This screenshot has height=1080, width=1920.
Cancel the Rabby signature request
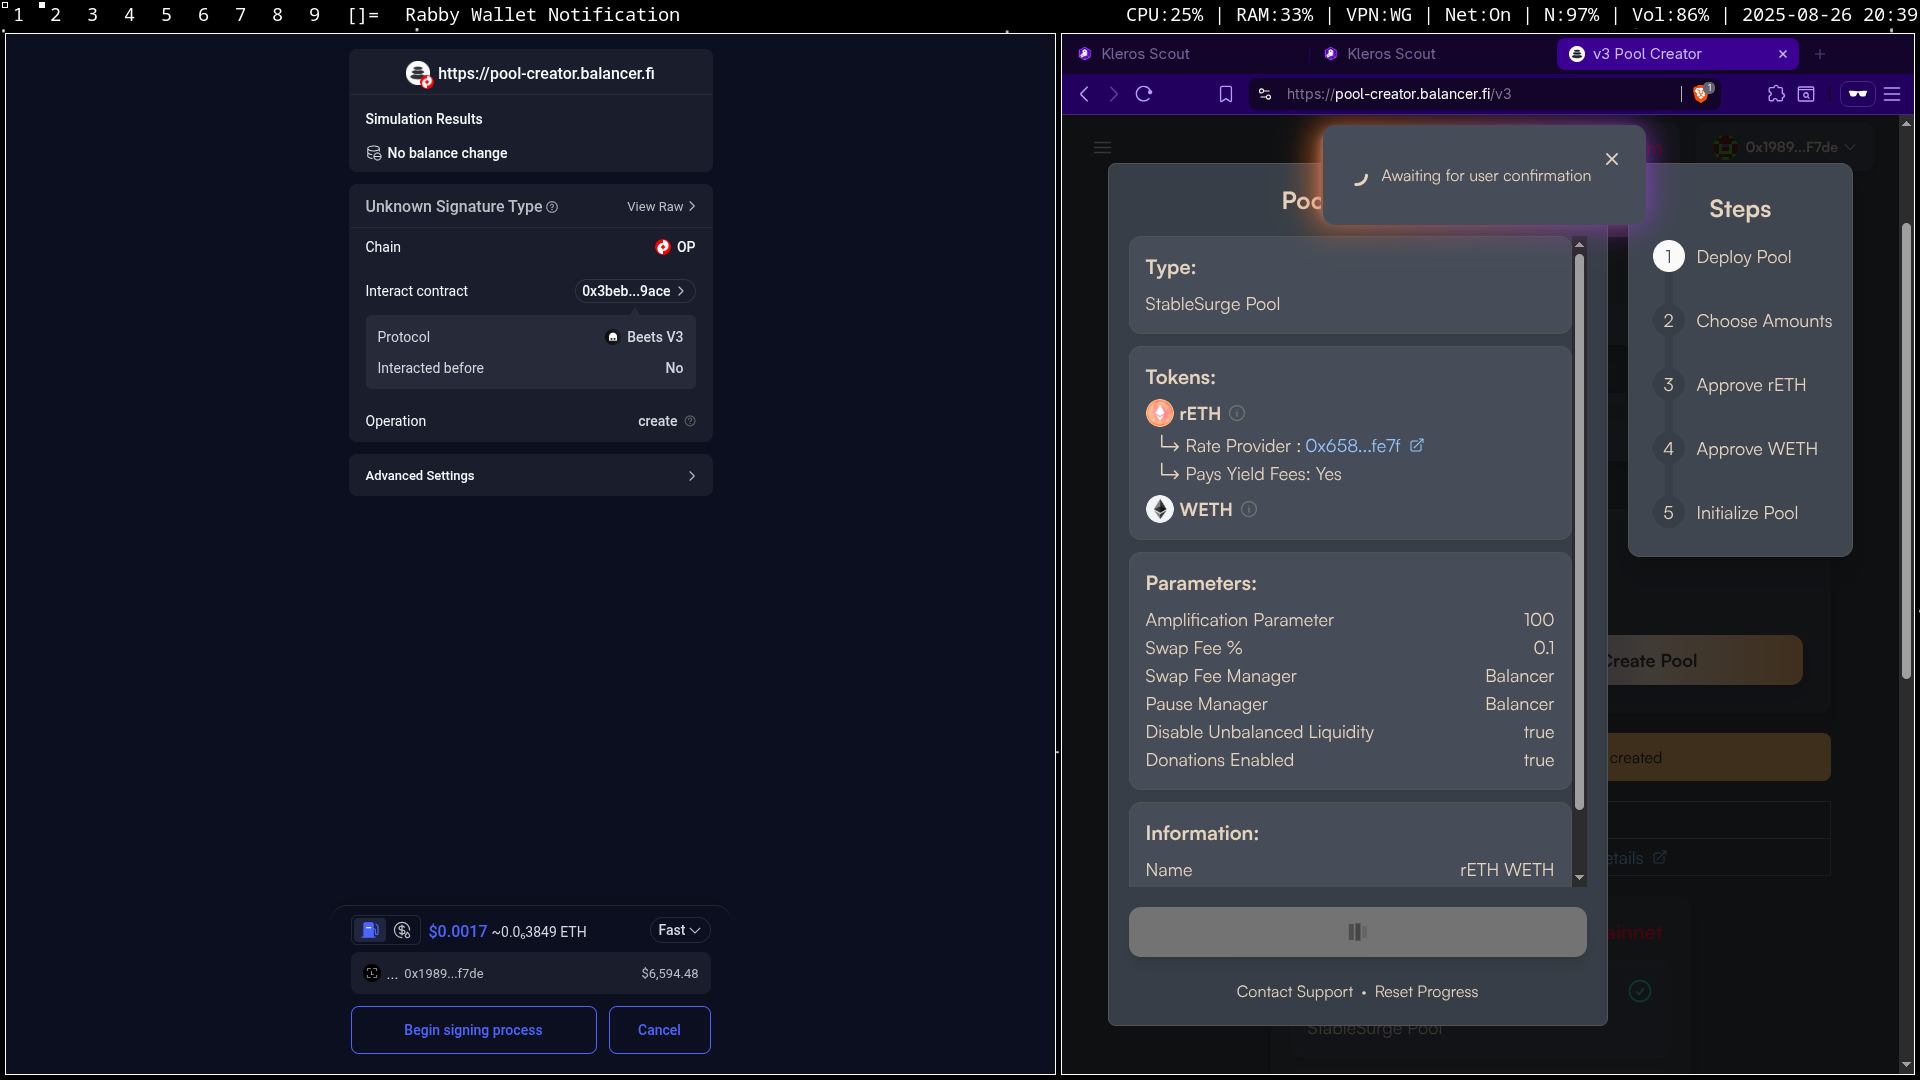[x=659, y=1030]
